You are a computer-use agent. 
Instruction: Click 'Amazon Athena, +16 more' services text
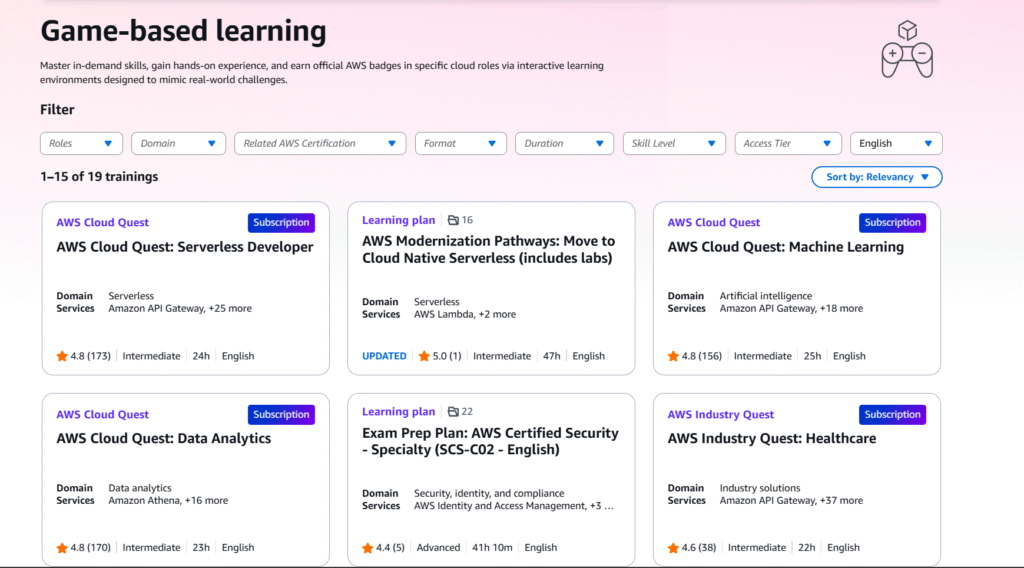pyautogui.click(x=168, y=500)
